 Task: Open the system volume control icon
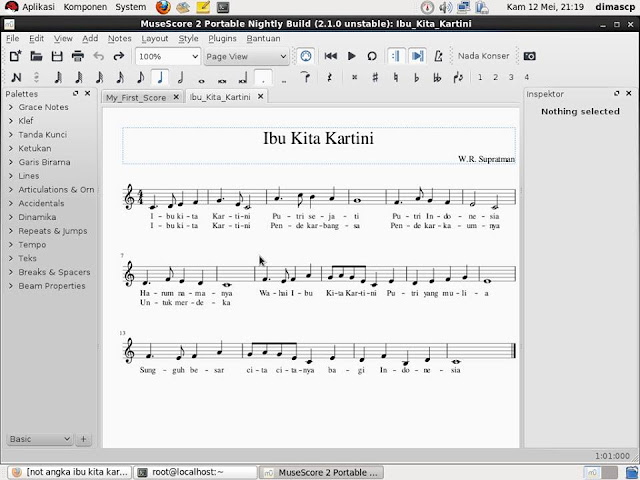click(445, 7)
